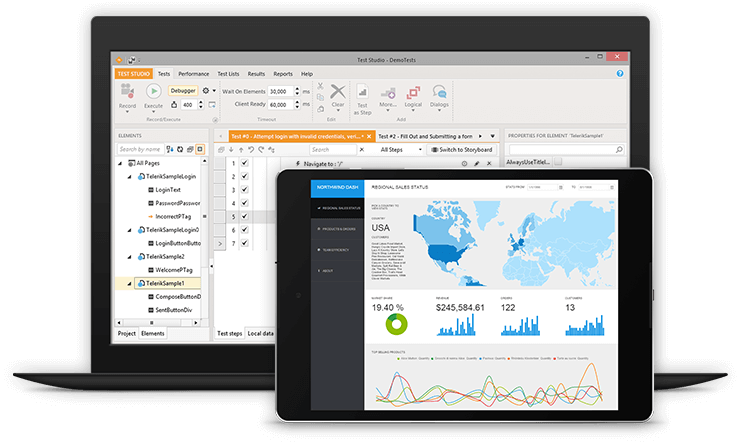This screenshot has width=741, height=442.
Task: Toggle the checkbox for step 1
Action: pyautogui.click(x=244, y=163)
